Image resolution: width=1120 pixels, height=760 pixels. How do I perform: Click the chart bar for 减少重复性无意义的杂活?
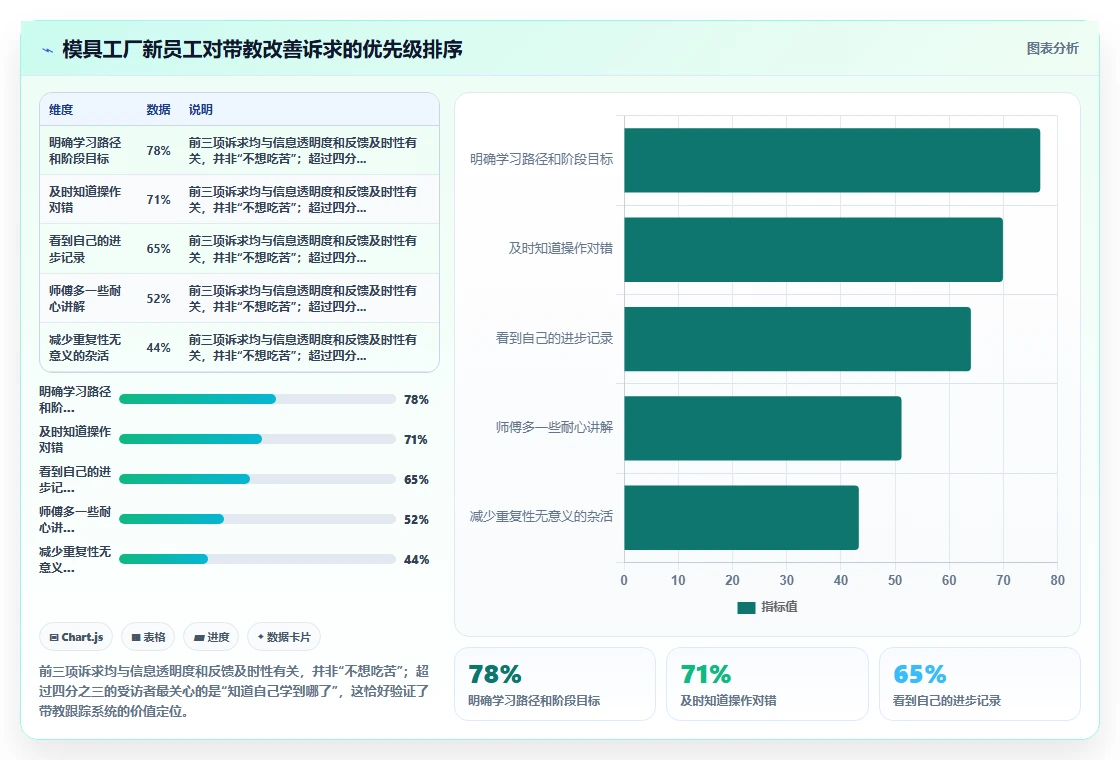(x=741, y=517)
